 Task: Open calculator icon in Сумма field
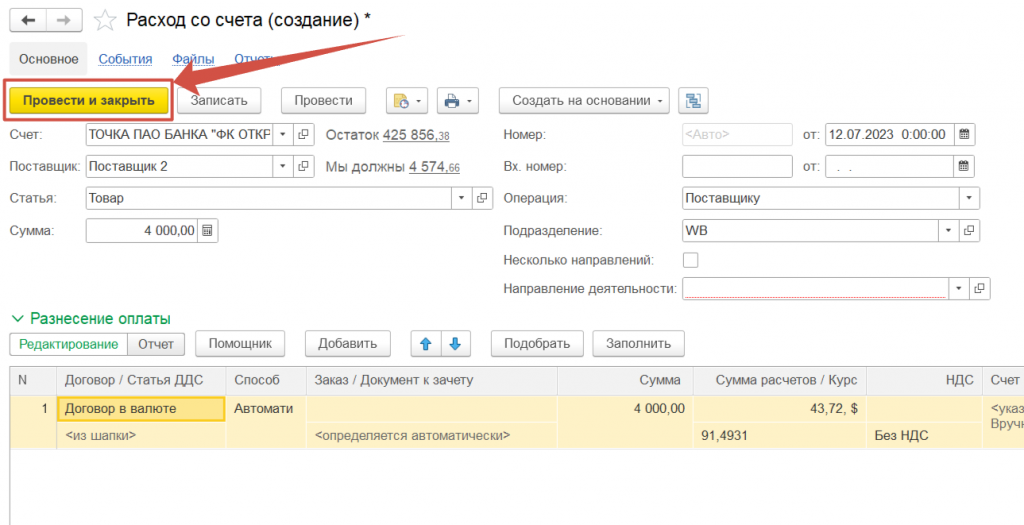(208, 231)
